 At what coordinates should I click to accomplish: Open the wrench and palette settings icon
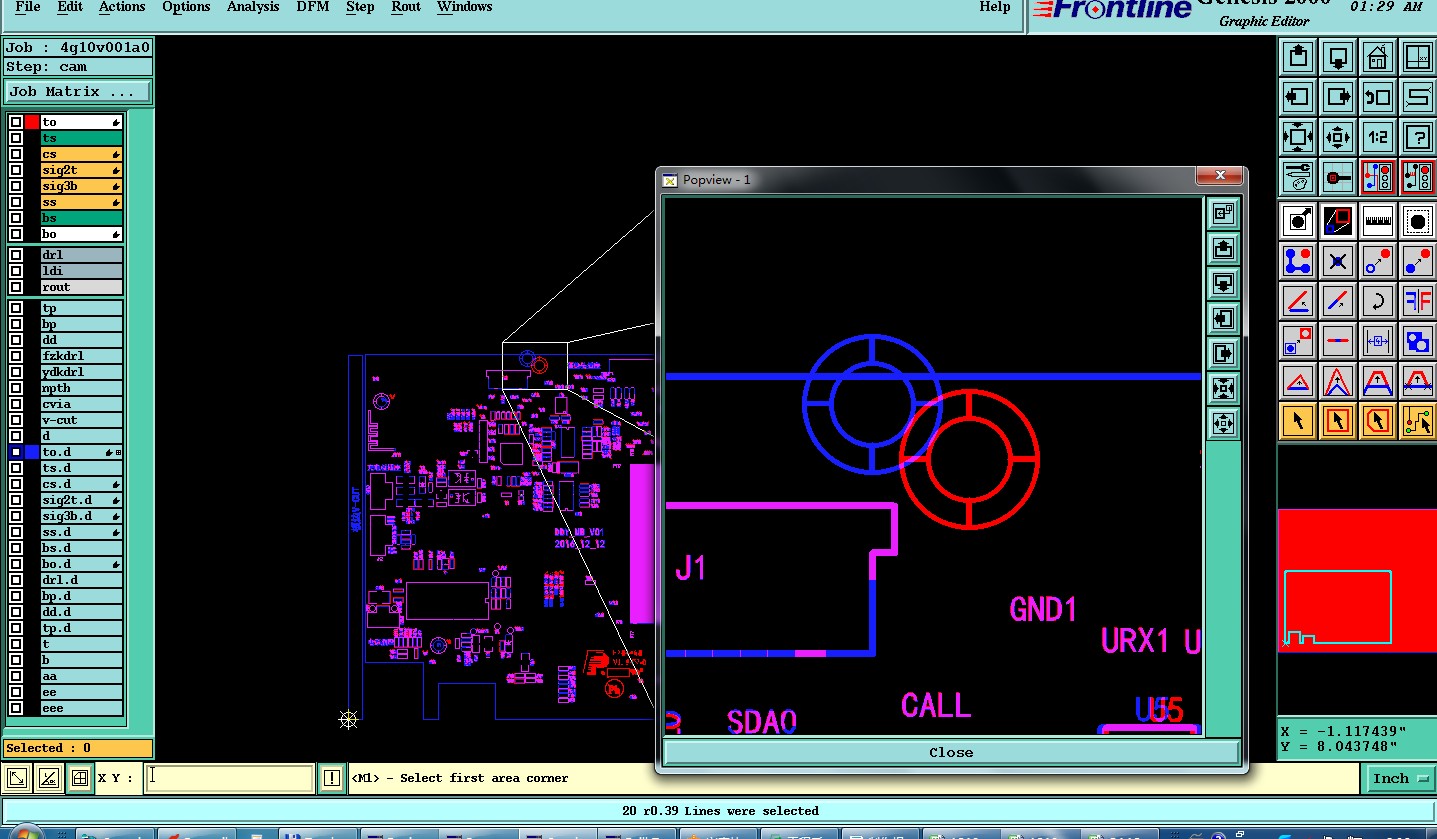point(1298,178)
